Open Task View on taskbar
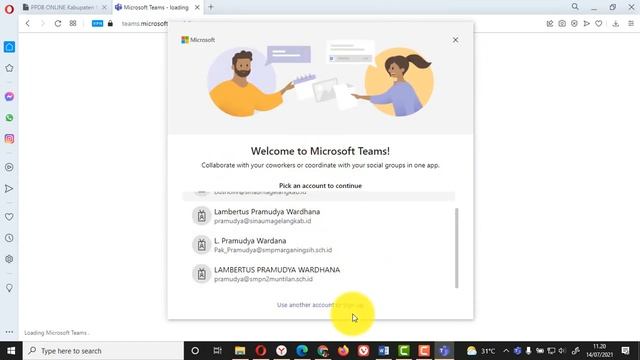 (x=217, y=351)
